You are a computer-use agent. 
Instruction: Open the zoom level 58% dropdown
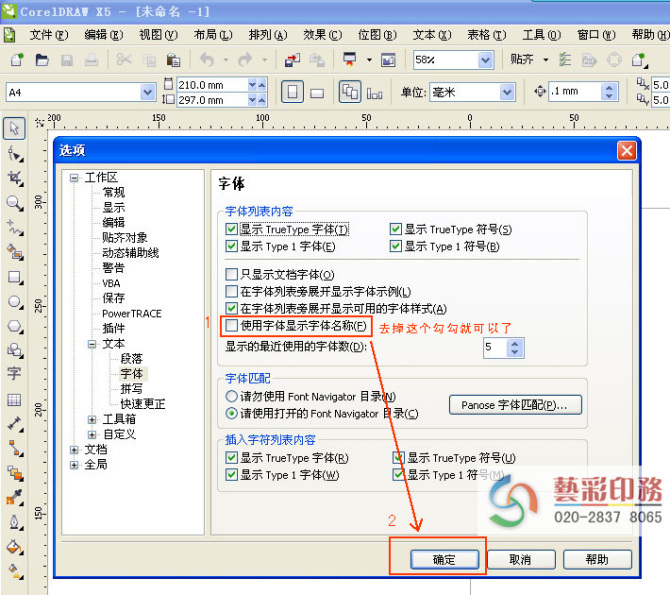(485, 60)
